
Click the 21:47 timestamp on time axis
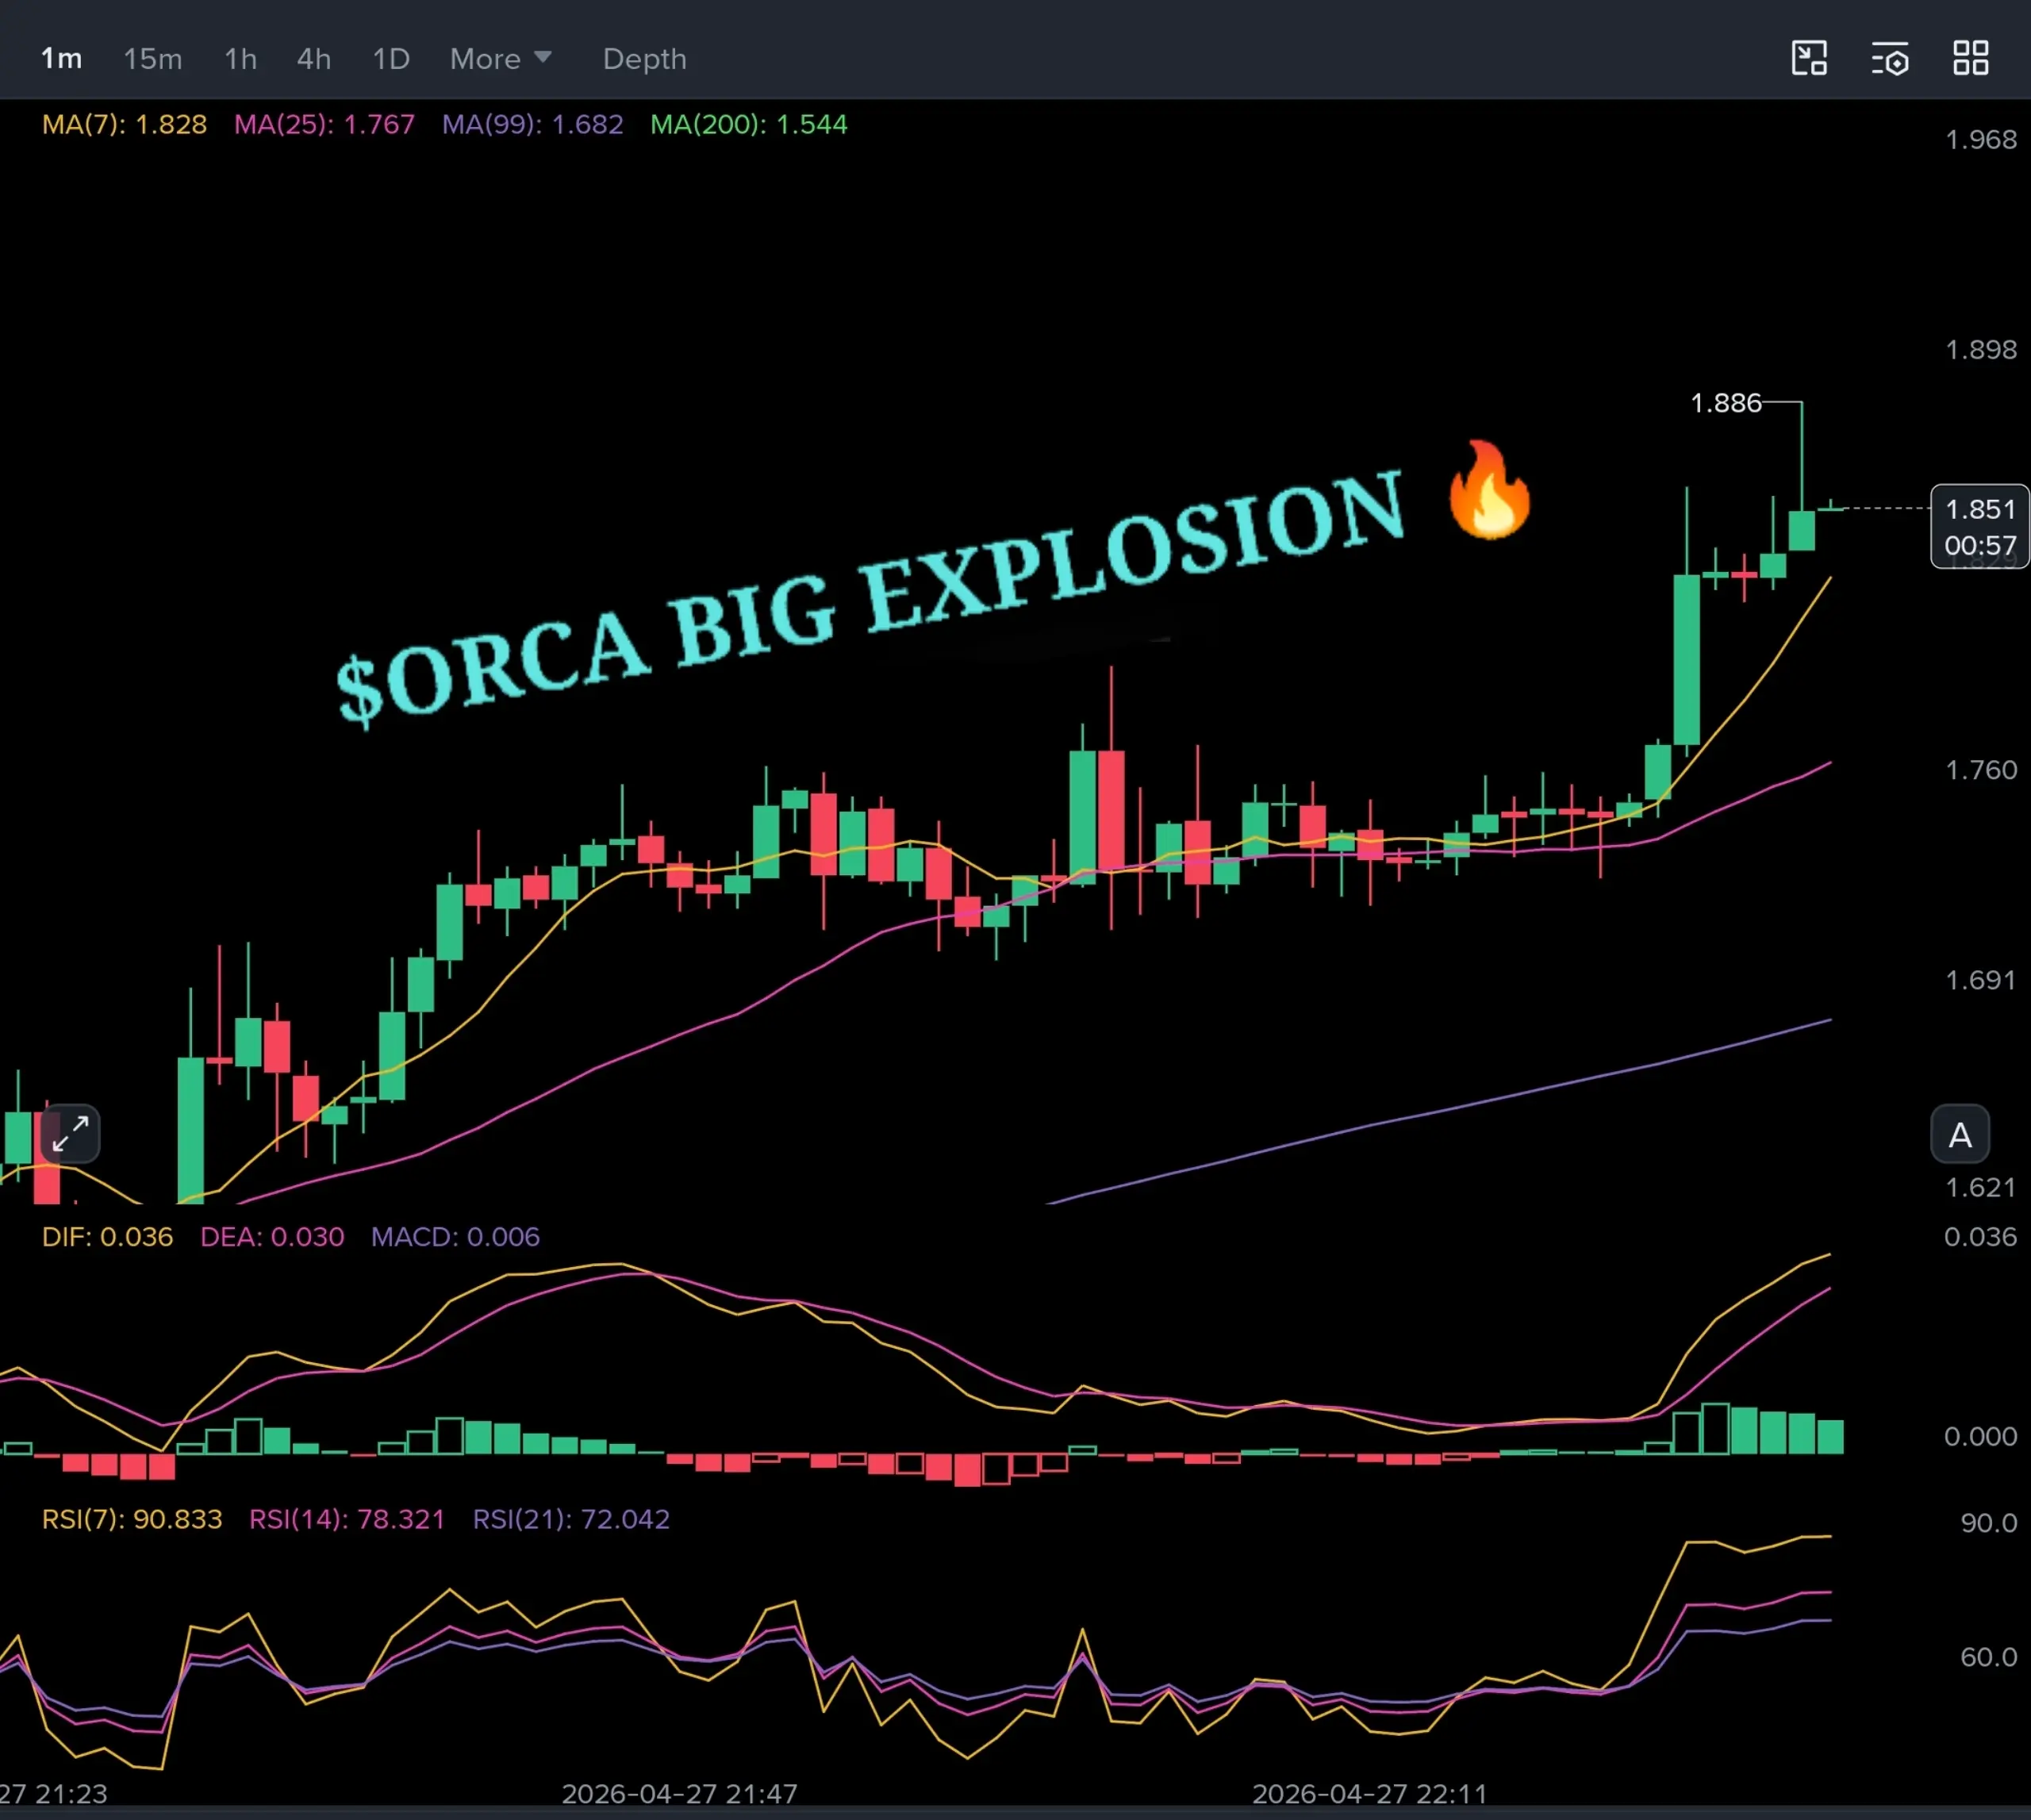[679, 1793]
